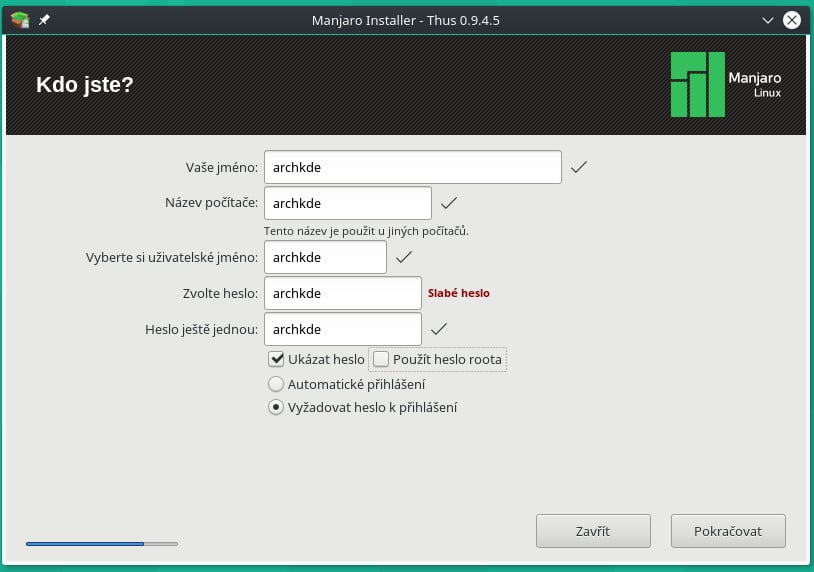
Task: Focus the uživatelské jméno input field
Action: pyautogui.click(x=325, y=257)
